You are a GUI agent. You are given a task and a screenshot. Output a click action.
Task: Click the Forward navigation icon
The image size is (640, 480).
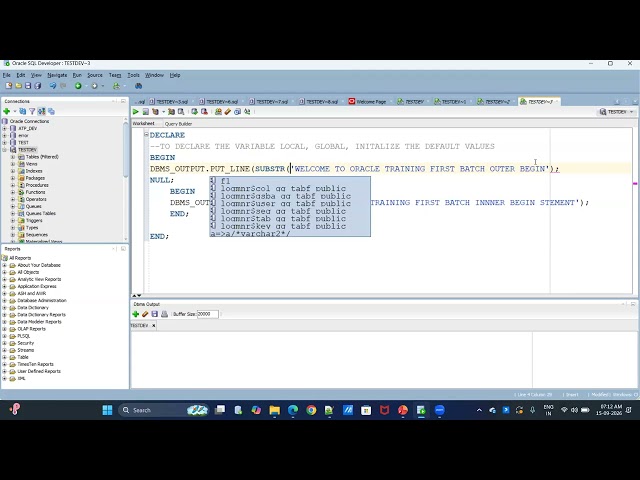click(94, 86)
